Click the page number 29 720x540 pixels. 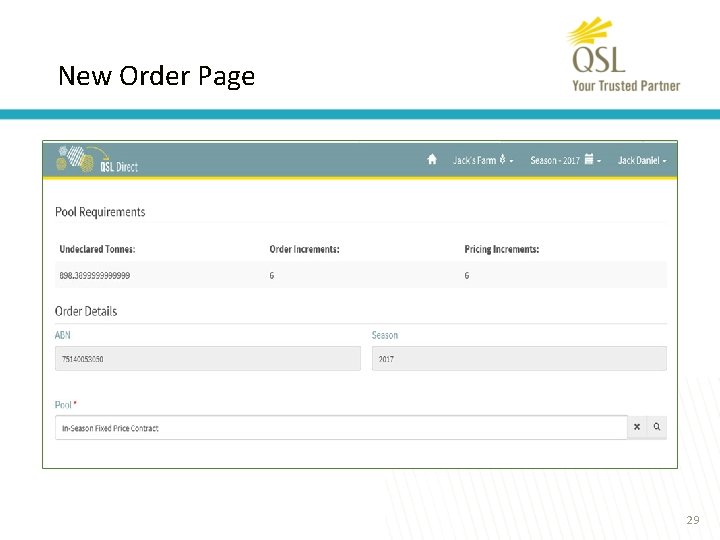pyautogui.click(x=693, y=520)
